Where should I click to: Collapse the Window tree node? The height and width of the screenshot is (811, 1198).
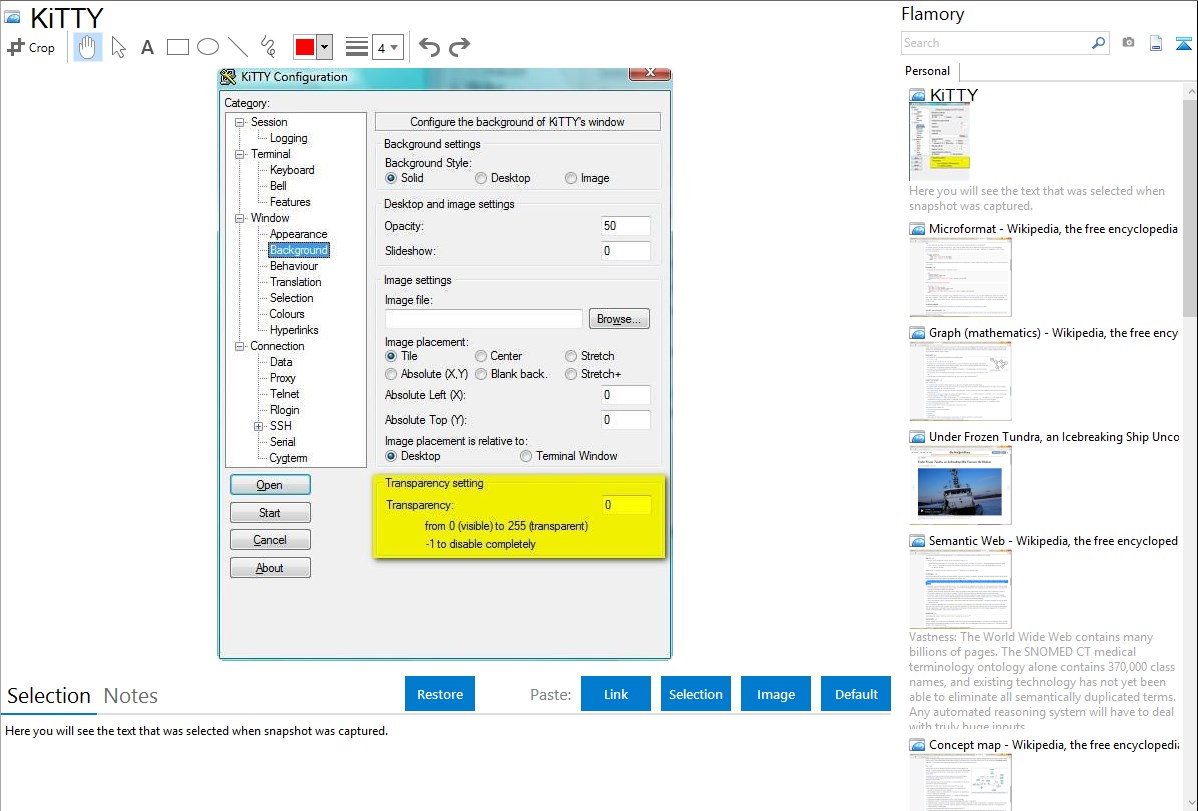[239, 219]
